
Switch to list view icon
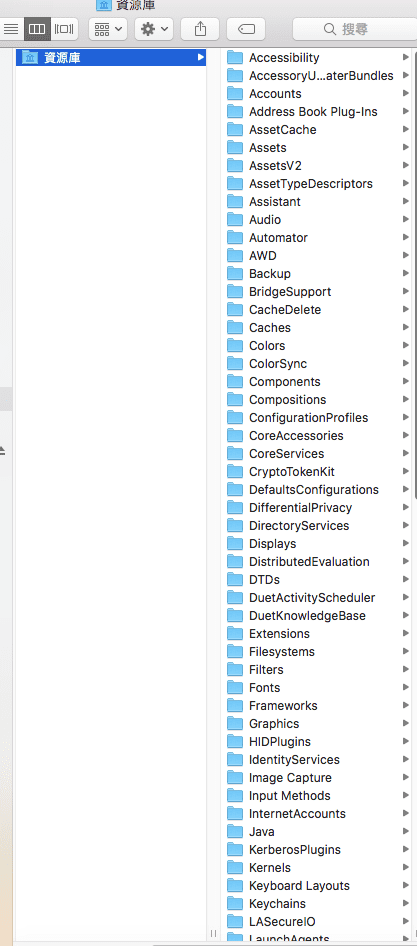[11, 28]
